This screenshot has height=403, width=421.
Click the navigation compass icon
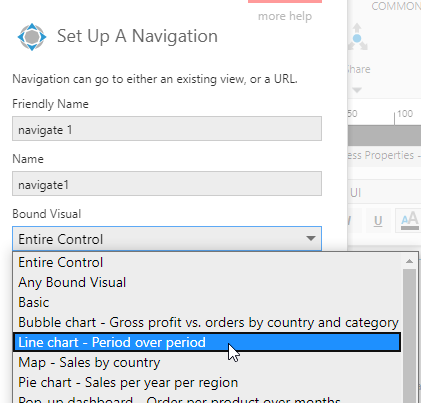point(32,37)
